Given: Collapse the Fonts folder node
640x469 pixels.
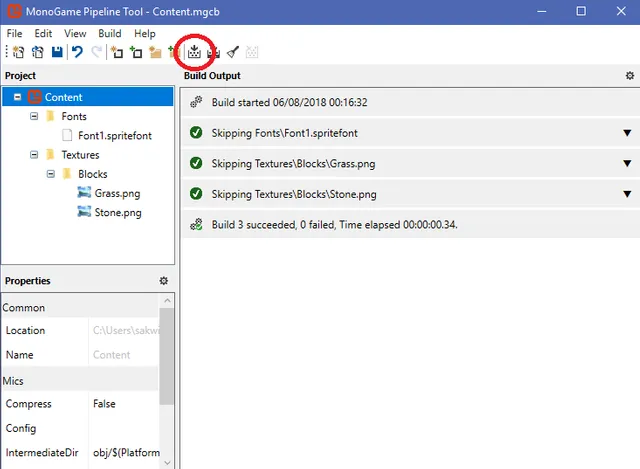Looking at the screenshot, I should coord(34,116).
